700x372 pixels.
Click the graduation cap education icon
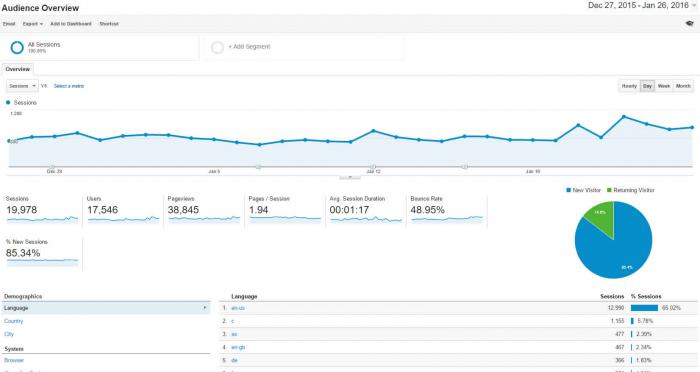689,24
